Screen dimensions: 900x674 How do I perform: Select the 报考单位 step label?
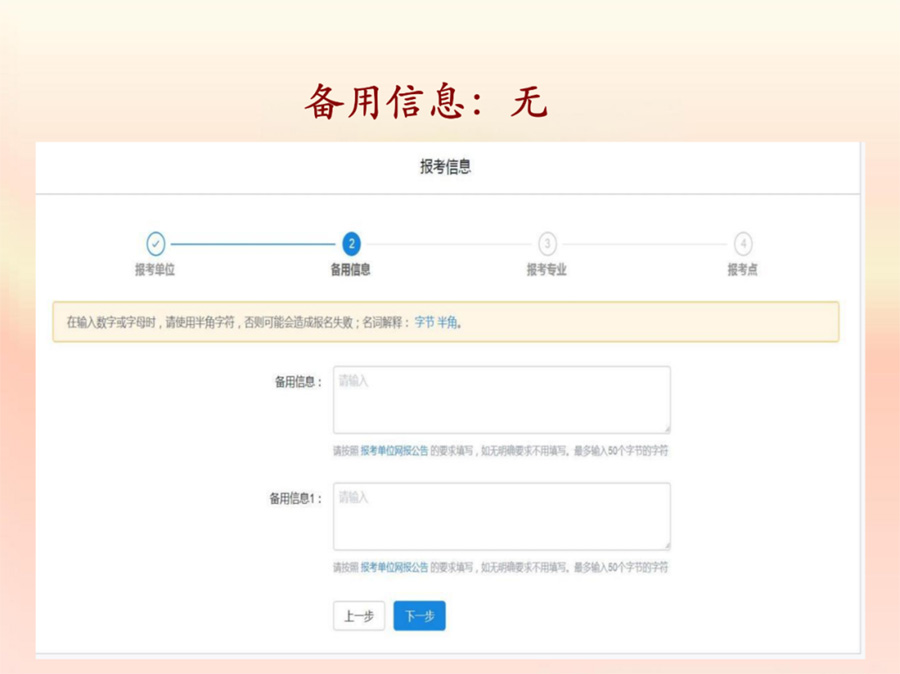point(155,270)
